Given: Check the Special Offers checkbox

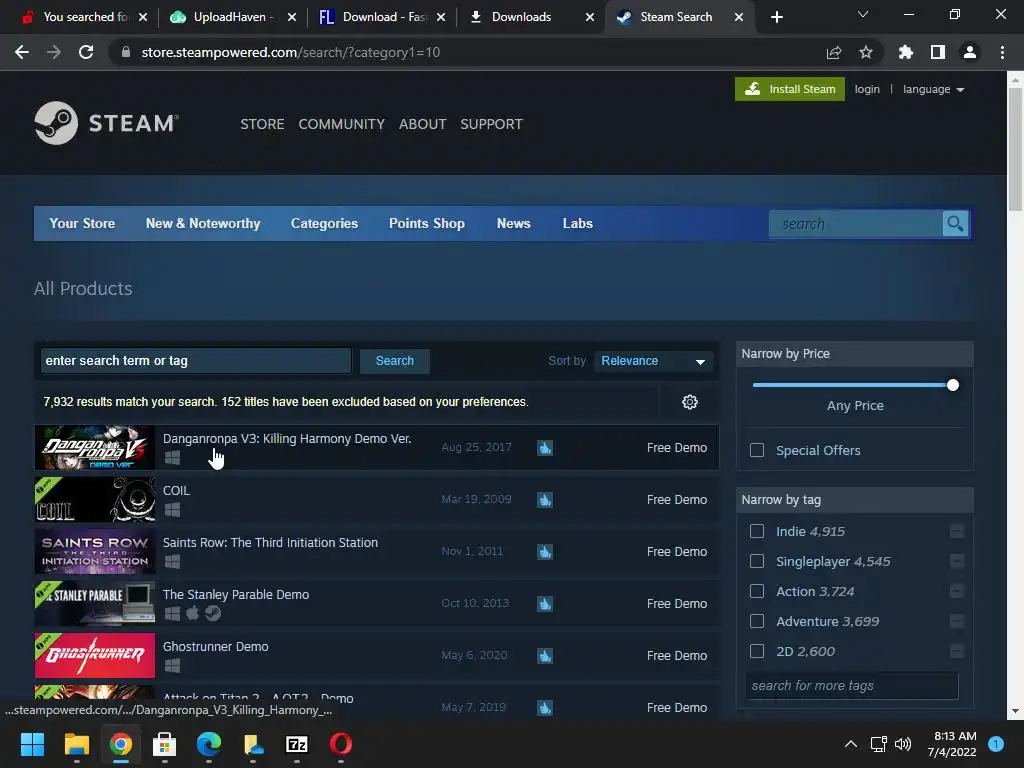Looking at the screenshot, I should tap(757, 450).
